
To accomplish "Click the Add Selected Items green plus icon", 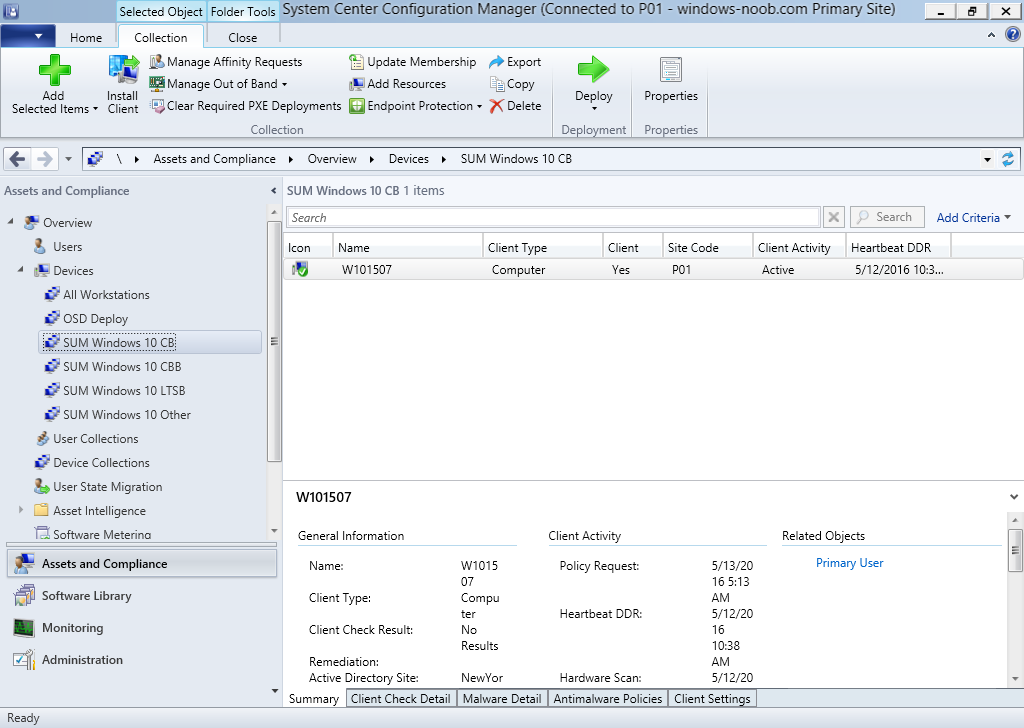I will 54,70.
